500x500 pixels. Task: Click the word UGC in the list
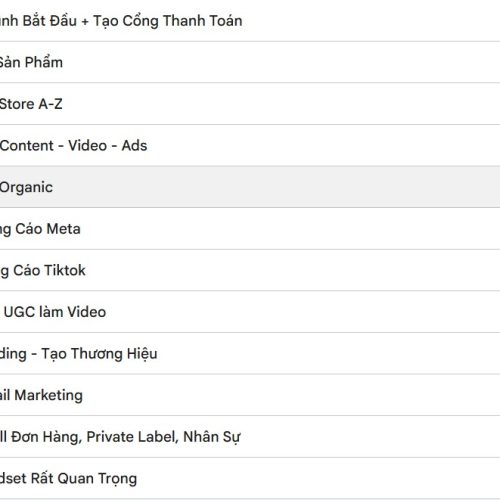19,312
